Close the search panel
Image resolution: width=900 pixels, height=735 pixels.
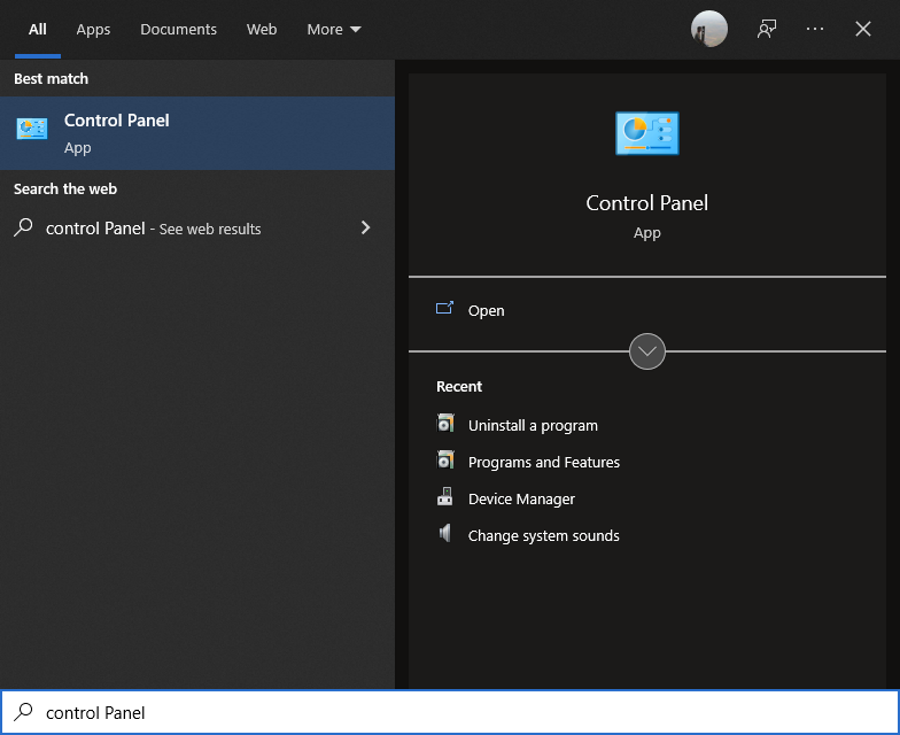[863, 29]
